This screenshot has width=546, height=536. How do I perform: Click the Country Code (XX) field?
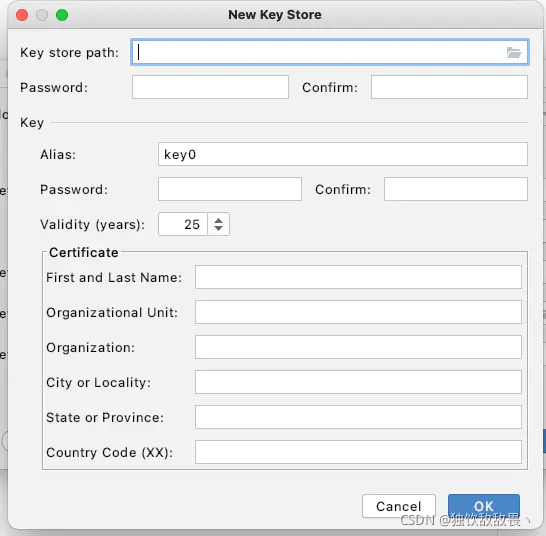(358, 452)
